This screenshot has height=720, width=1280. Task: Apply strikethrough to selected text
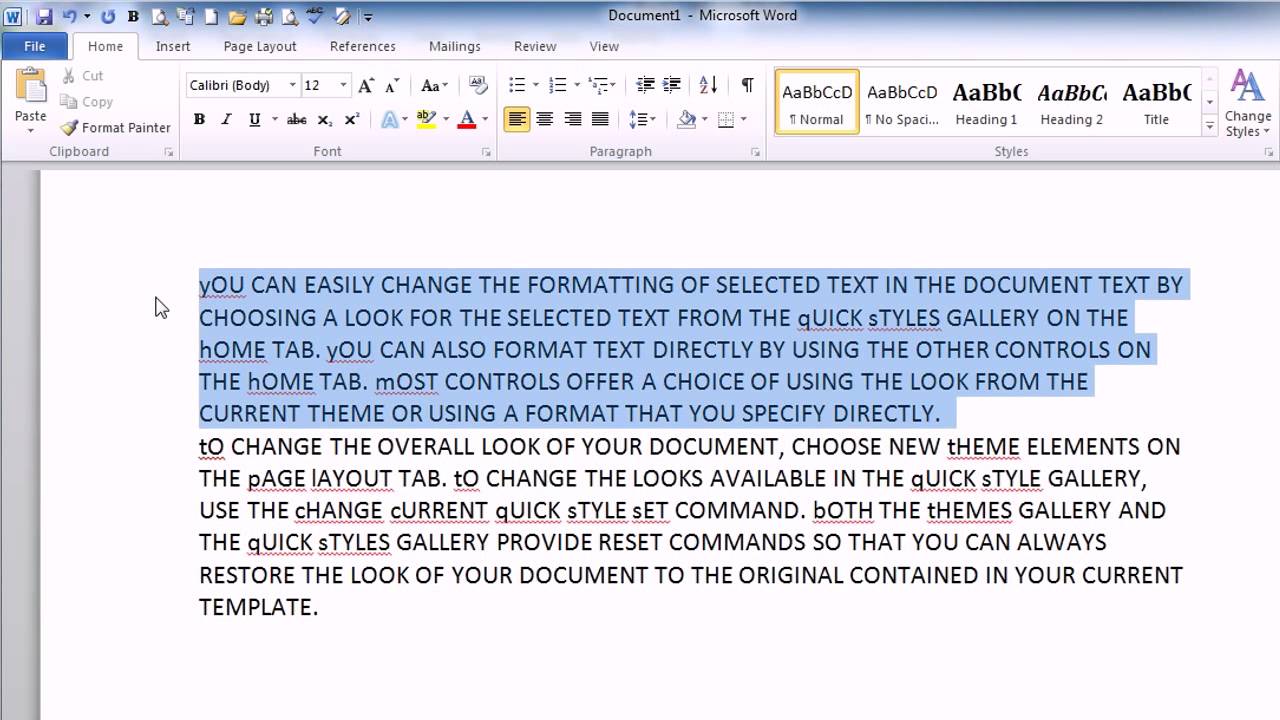297,120
